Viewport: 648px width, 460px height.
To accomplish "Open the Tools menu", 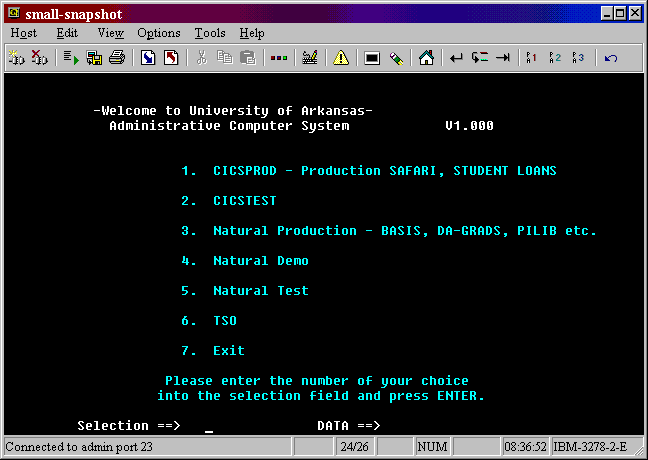I will (210, 33).
